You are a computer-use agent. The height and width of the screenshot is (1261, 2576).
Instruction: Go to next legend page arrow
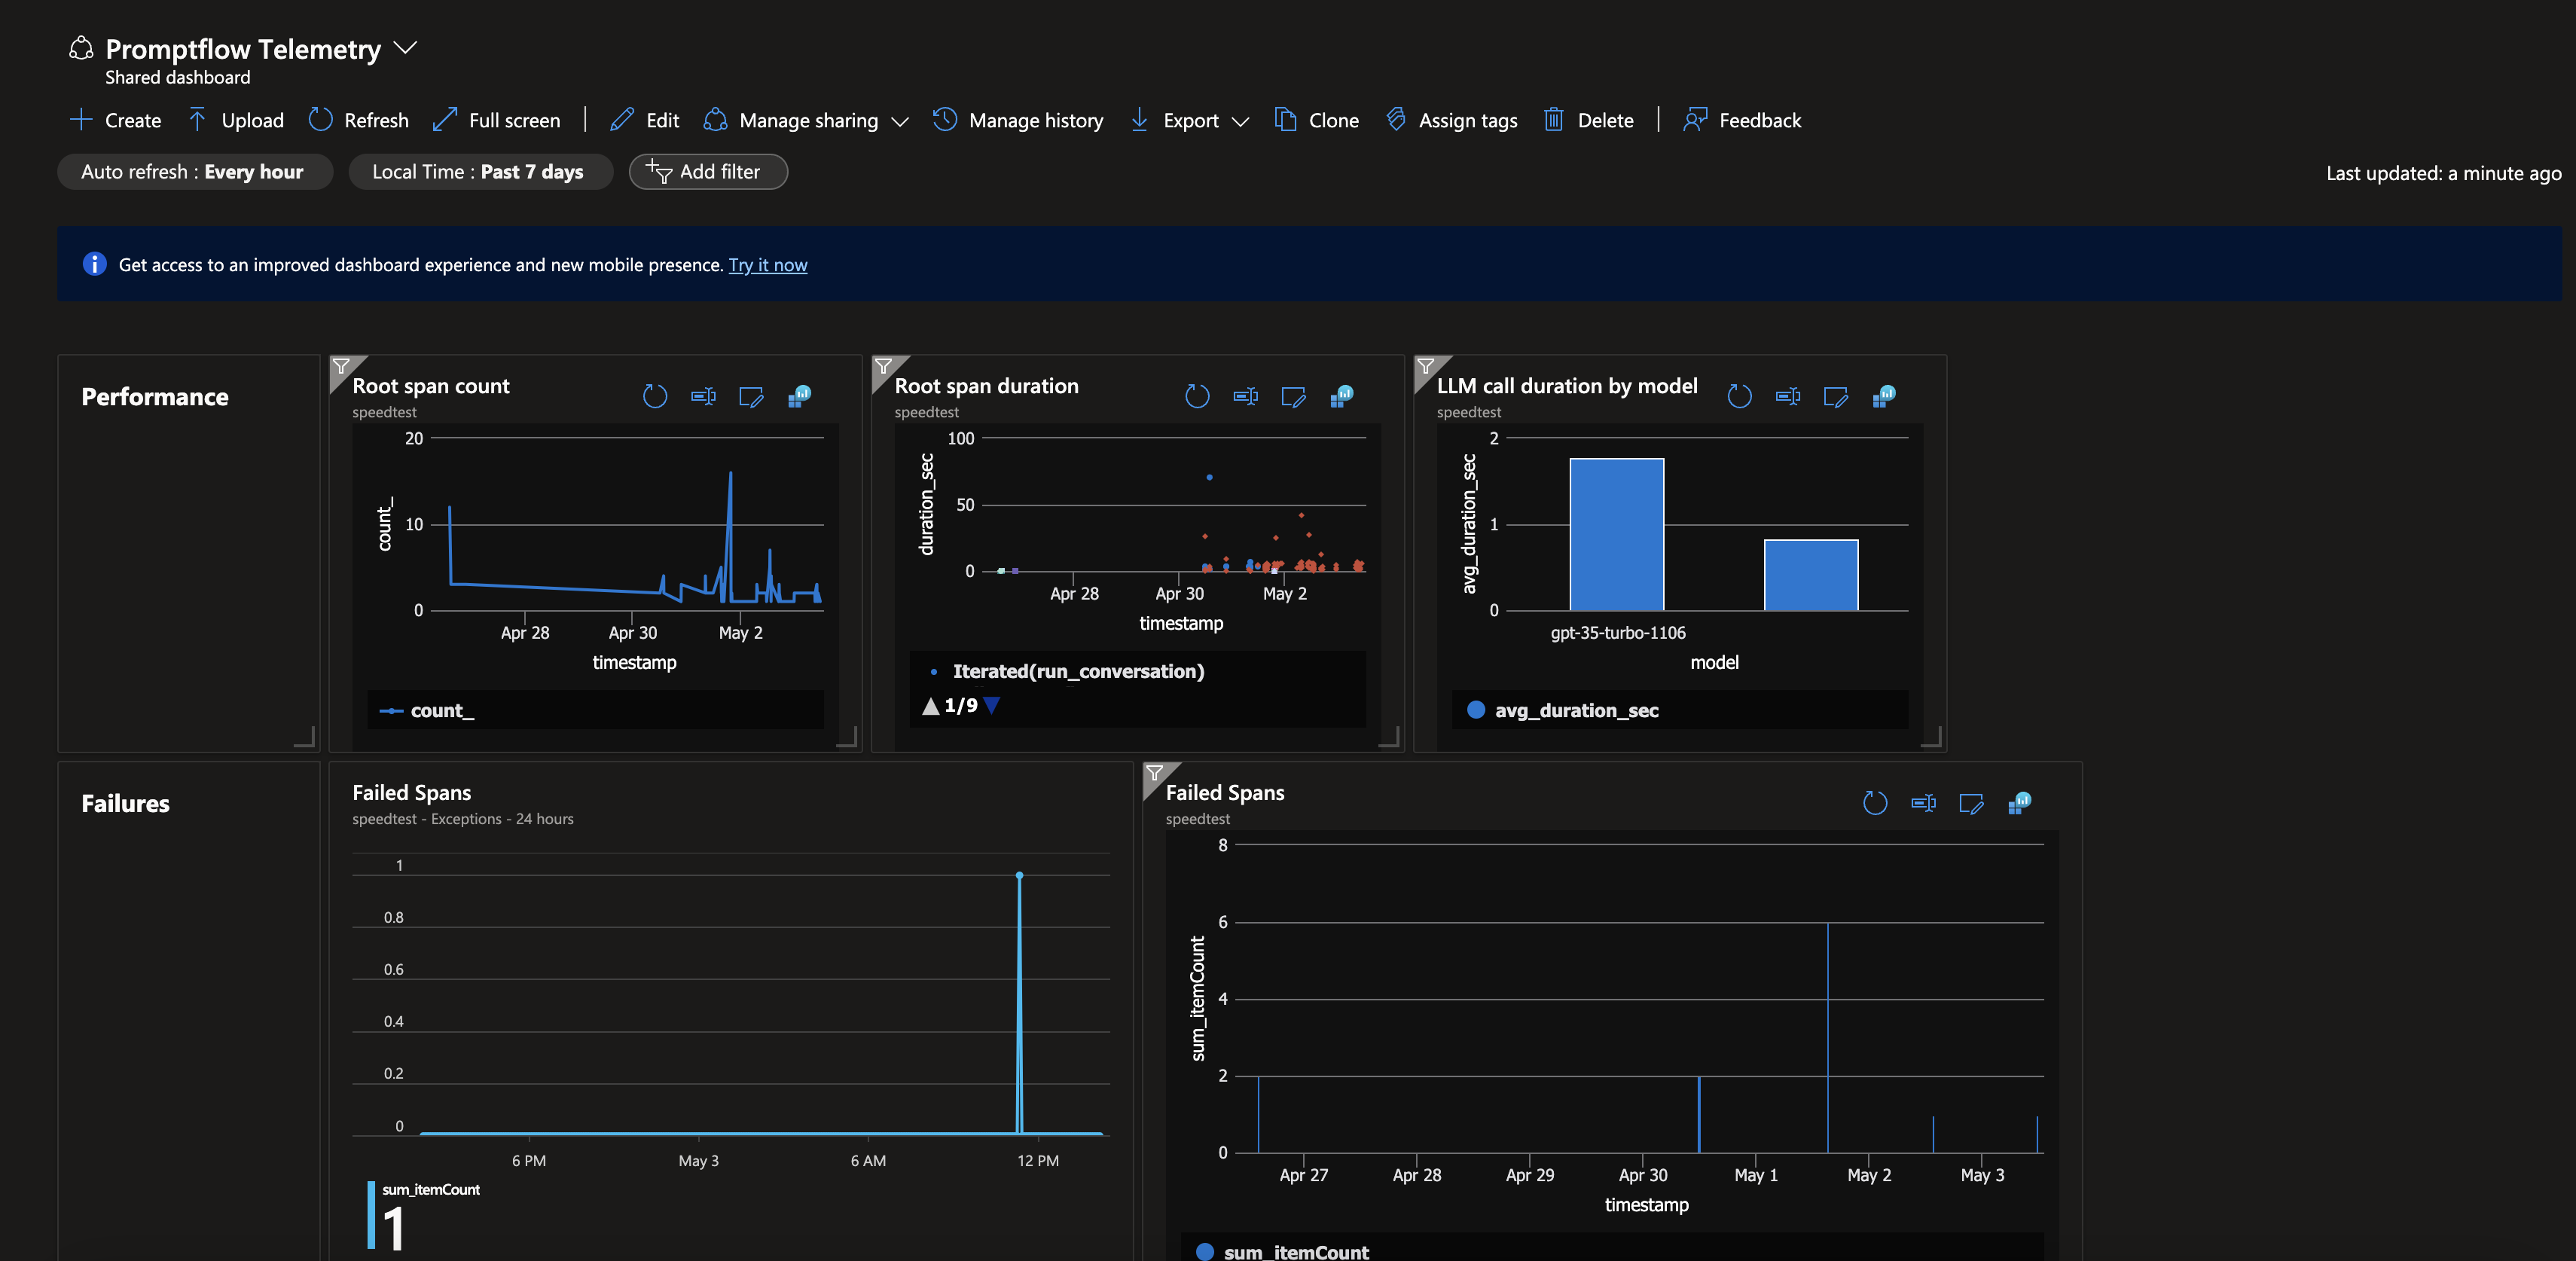pyautogui.click(x=991, y=706)
